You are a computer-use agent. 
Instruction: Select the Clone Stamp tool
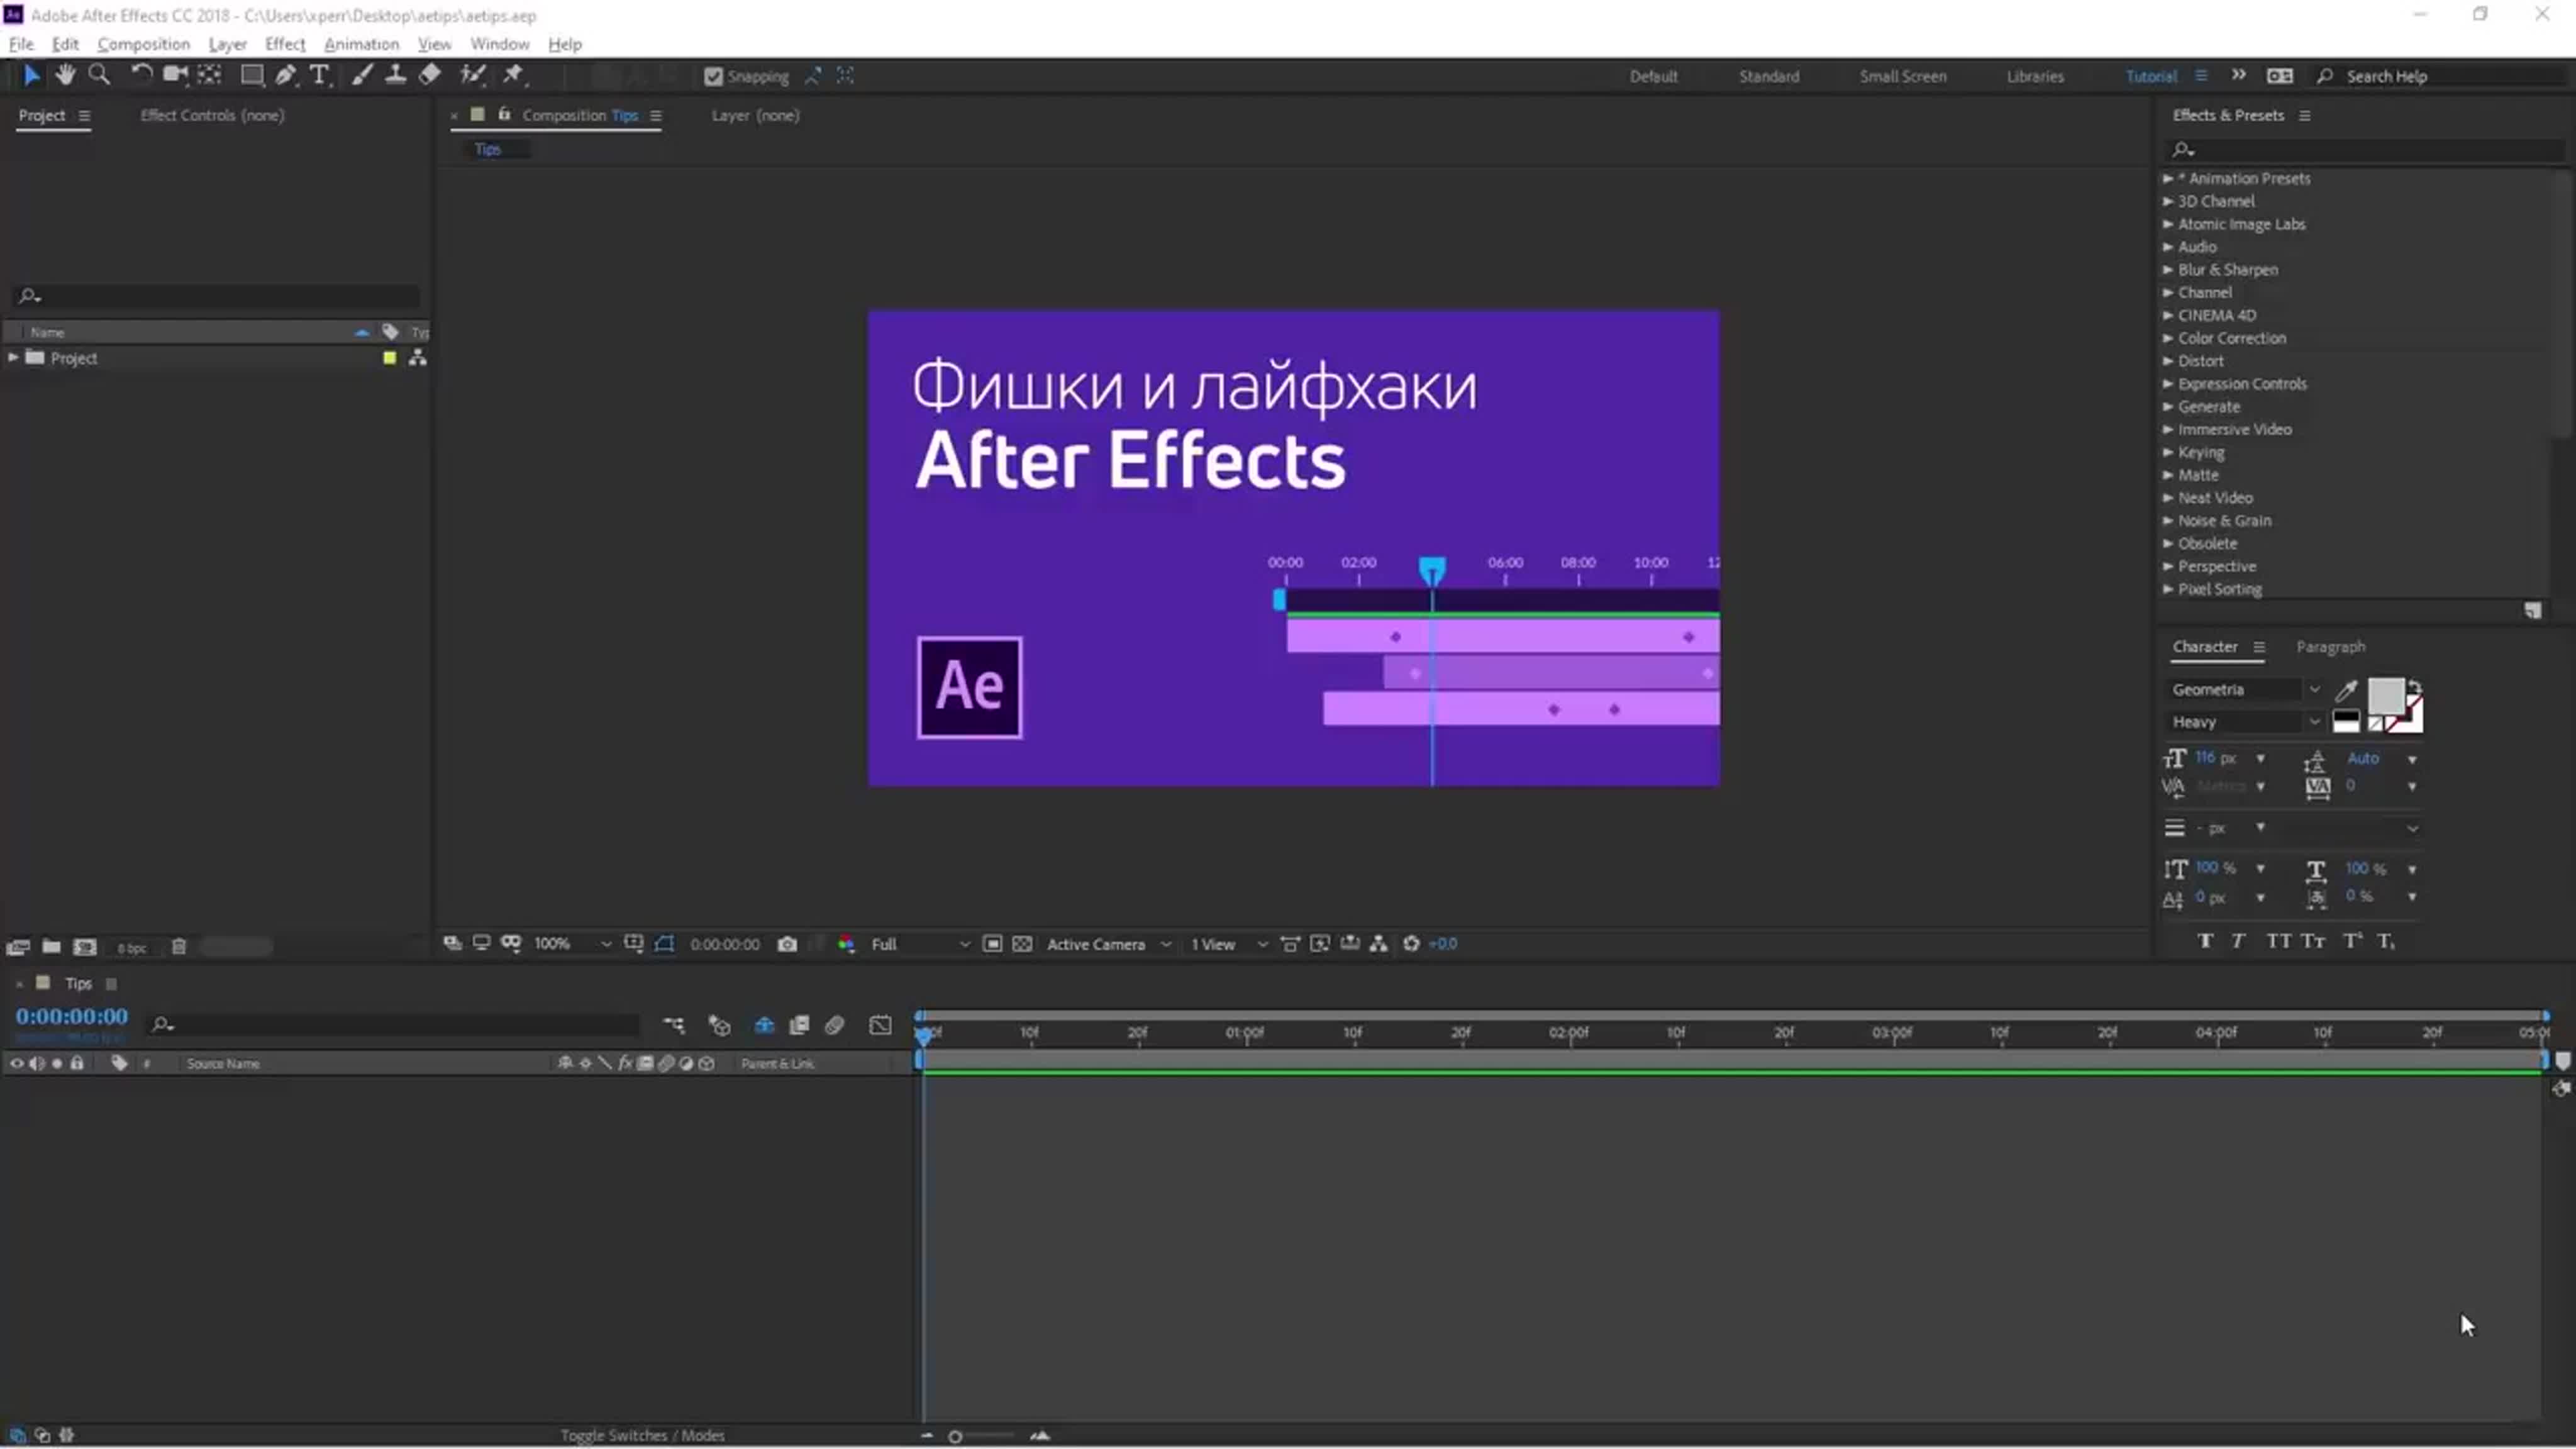[396, 75]
